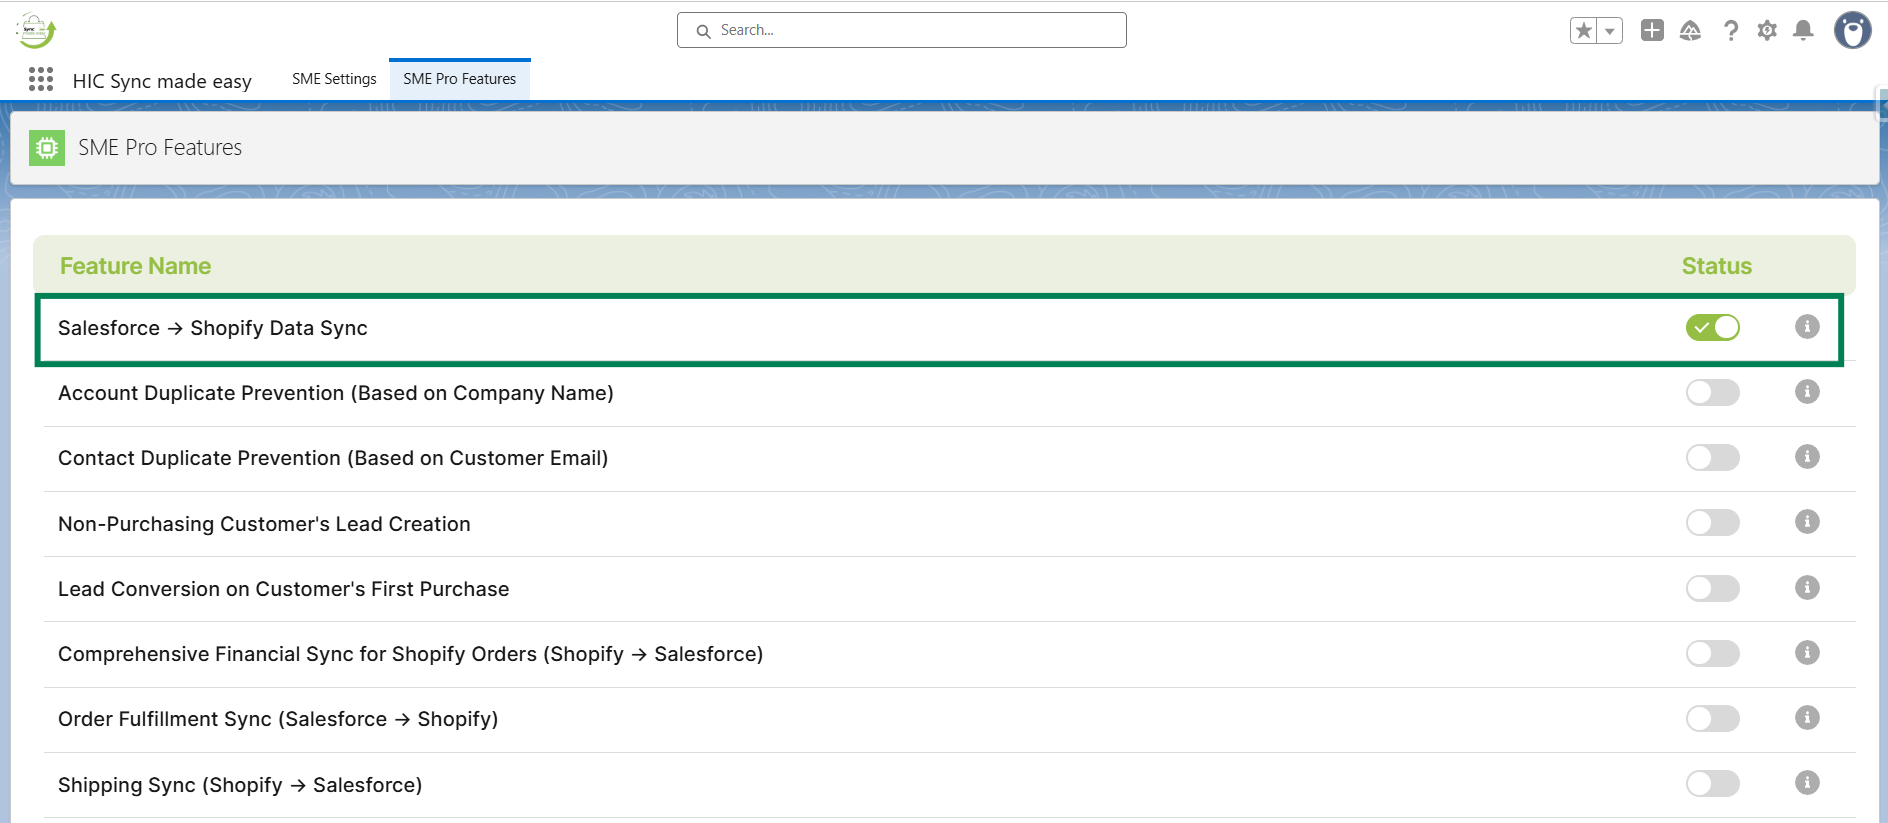The width and height of the screenshot is (1888, 823).
Task: Enable Shipping Sync toggle
Action: pyautogui.click(x=1713, y=783)
